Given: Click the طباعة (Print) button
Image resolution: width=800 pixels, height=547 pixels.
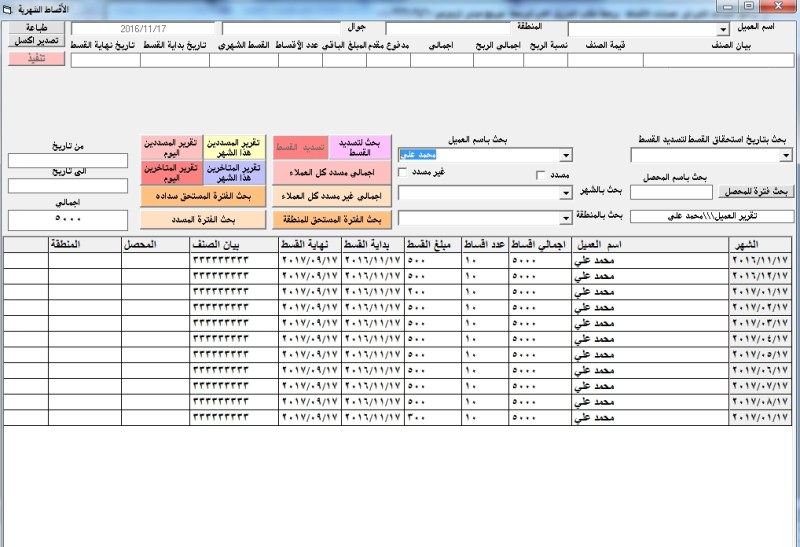Looking at the screenshot, I should coord(37,28).
